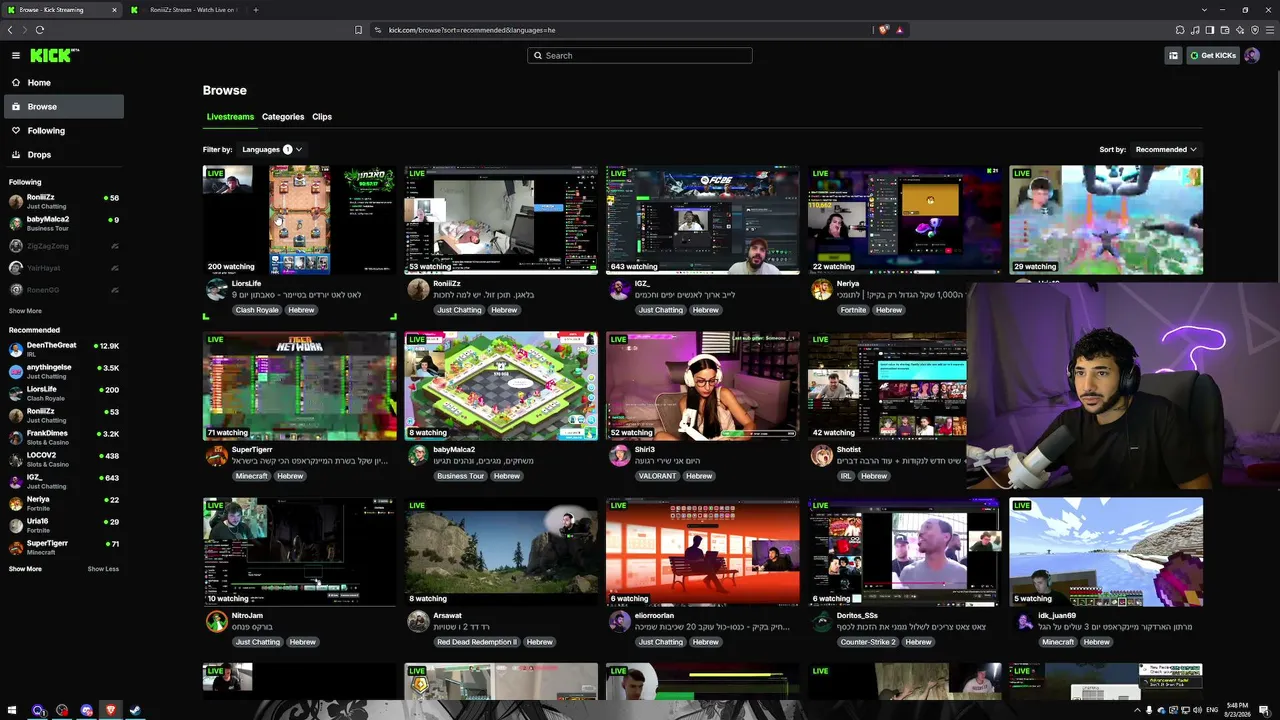1280x720 pixels.
Task: Open the Brave Wallet icon
Action: click(1225, 30)
